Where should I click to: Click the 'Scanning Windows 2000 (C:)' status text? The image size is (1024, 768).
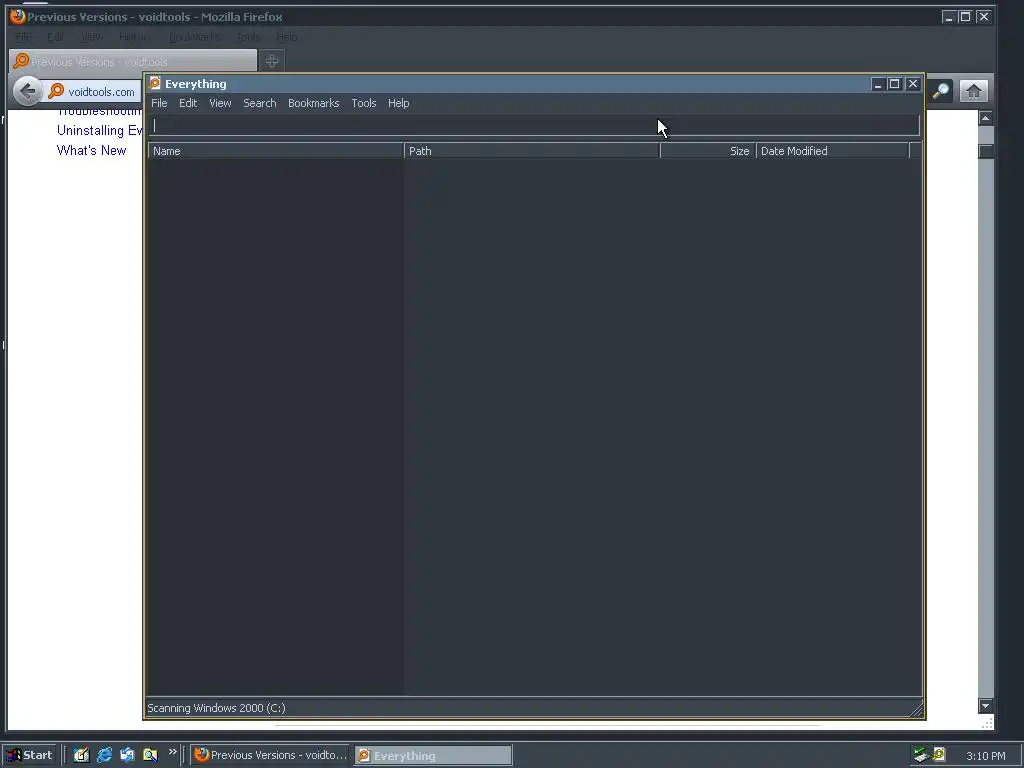point(216,708)
